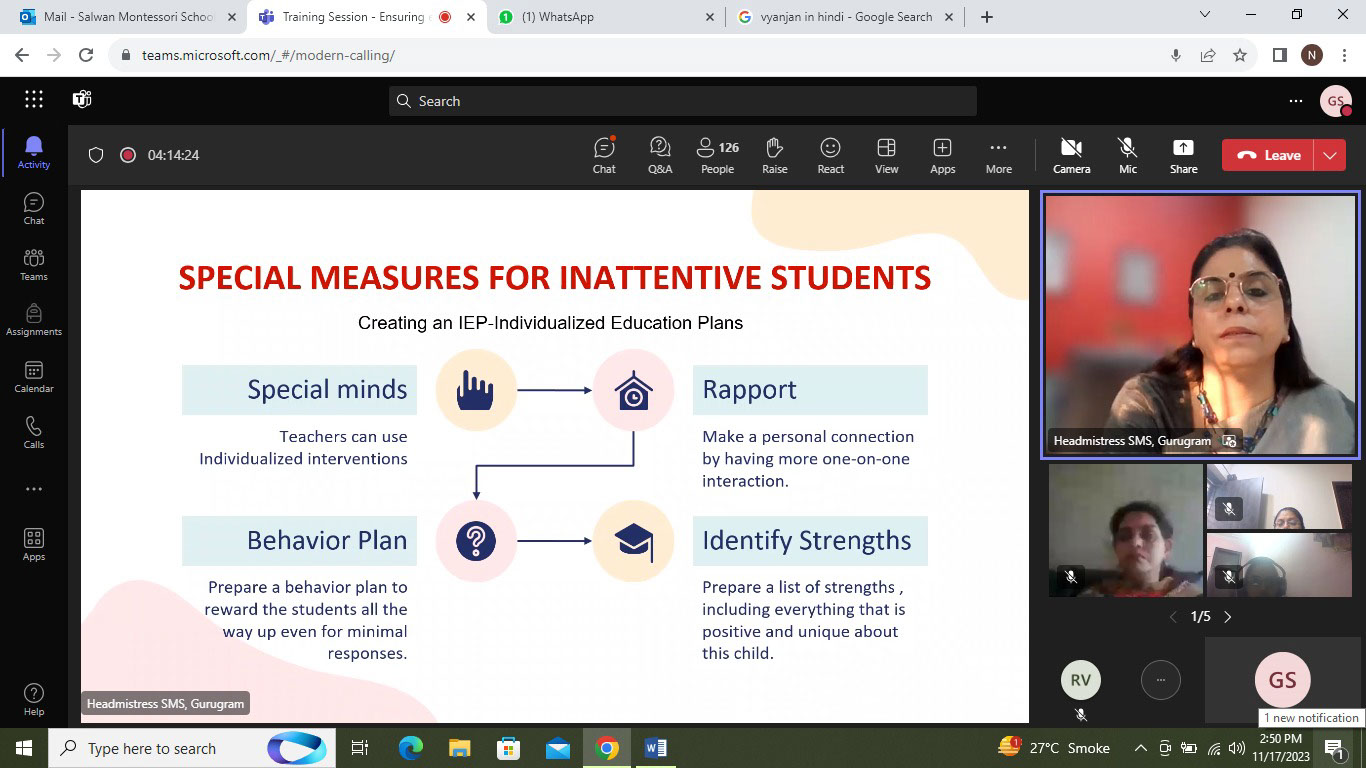Open the React emoji options
Screen dimensions: 1366x768
click(x=830, y=155)
